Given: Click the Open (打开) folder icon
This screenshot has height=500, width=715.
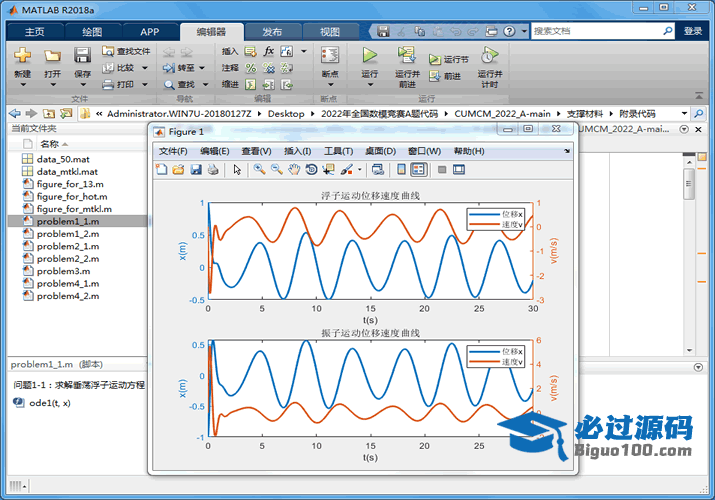Looking at the screenshot, I should pyautogui.click(x=52, y=56).
